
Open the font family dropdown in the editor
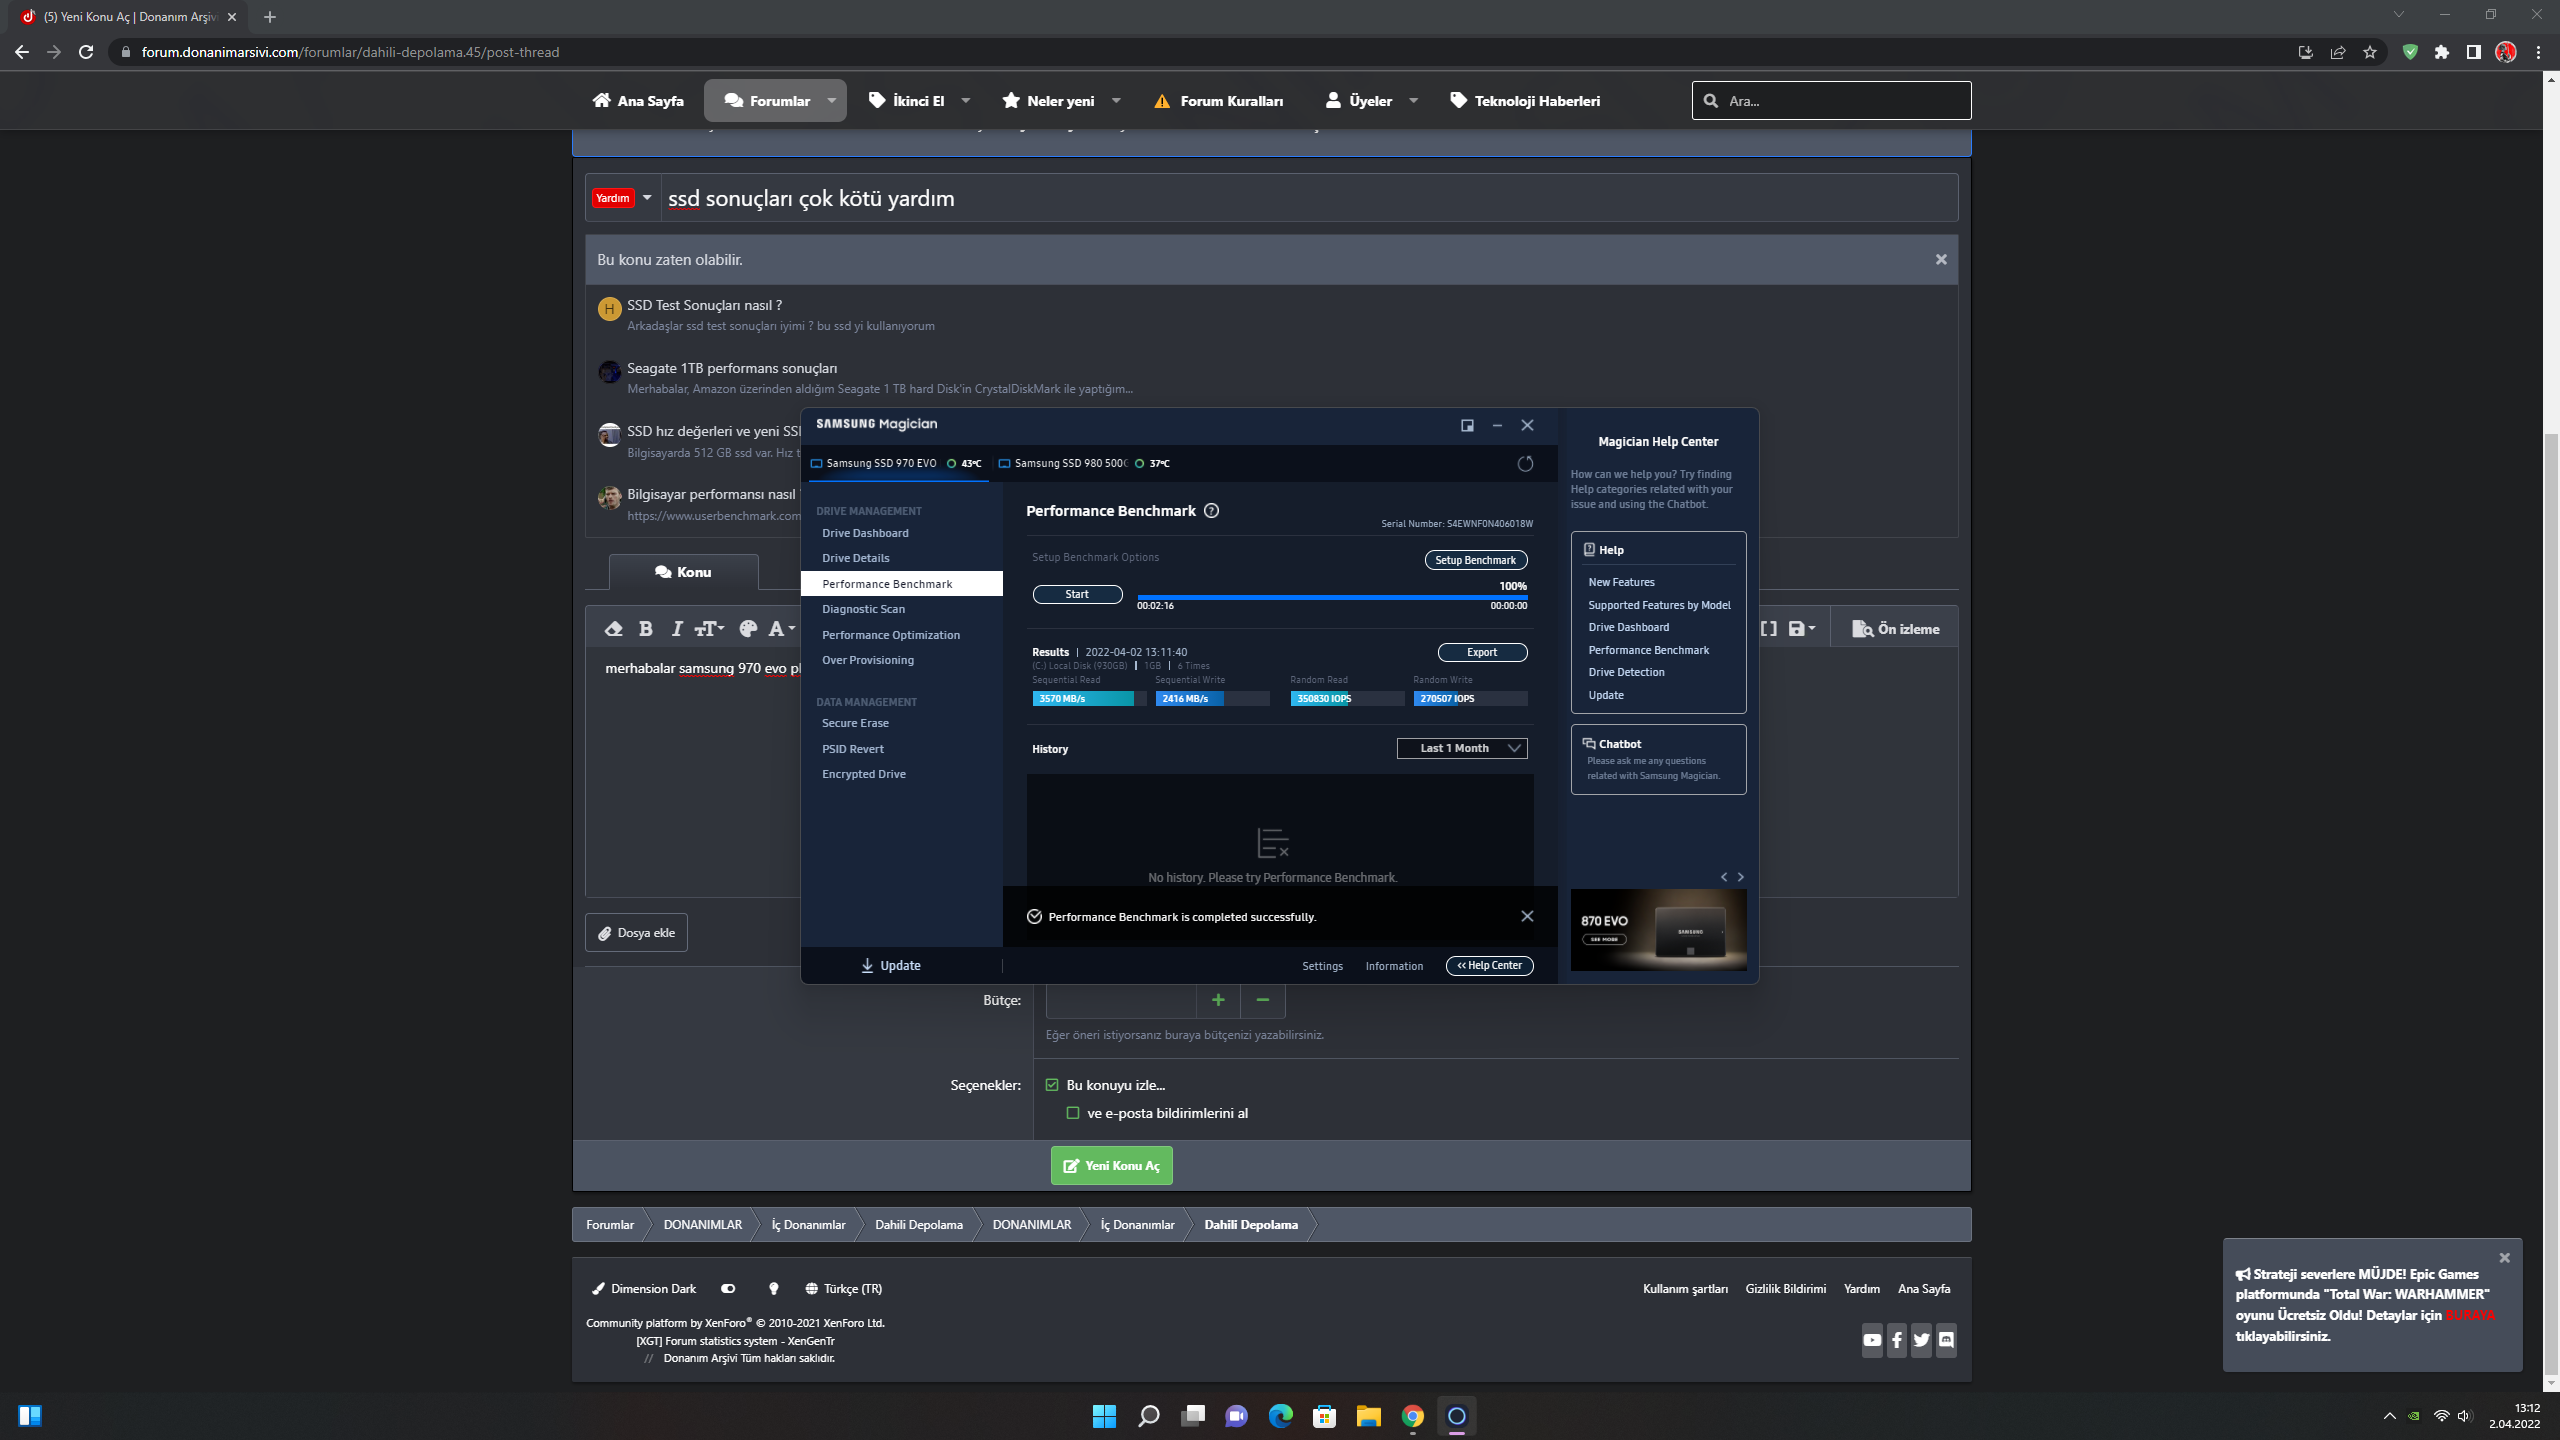[x=781, y=629]
